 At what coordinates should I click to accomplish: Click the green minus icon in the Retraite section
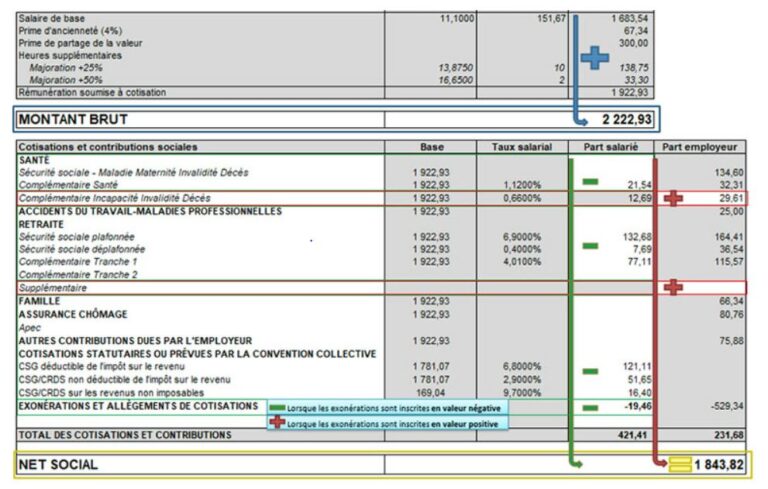(x=590, y=245)
